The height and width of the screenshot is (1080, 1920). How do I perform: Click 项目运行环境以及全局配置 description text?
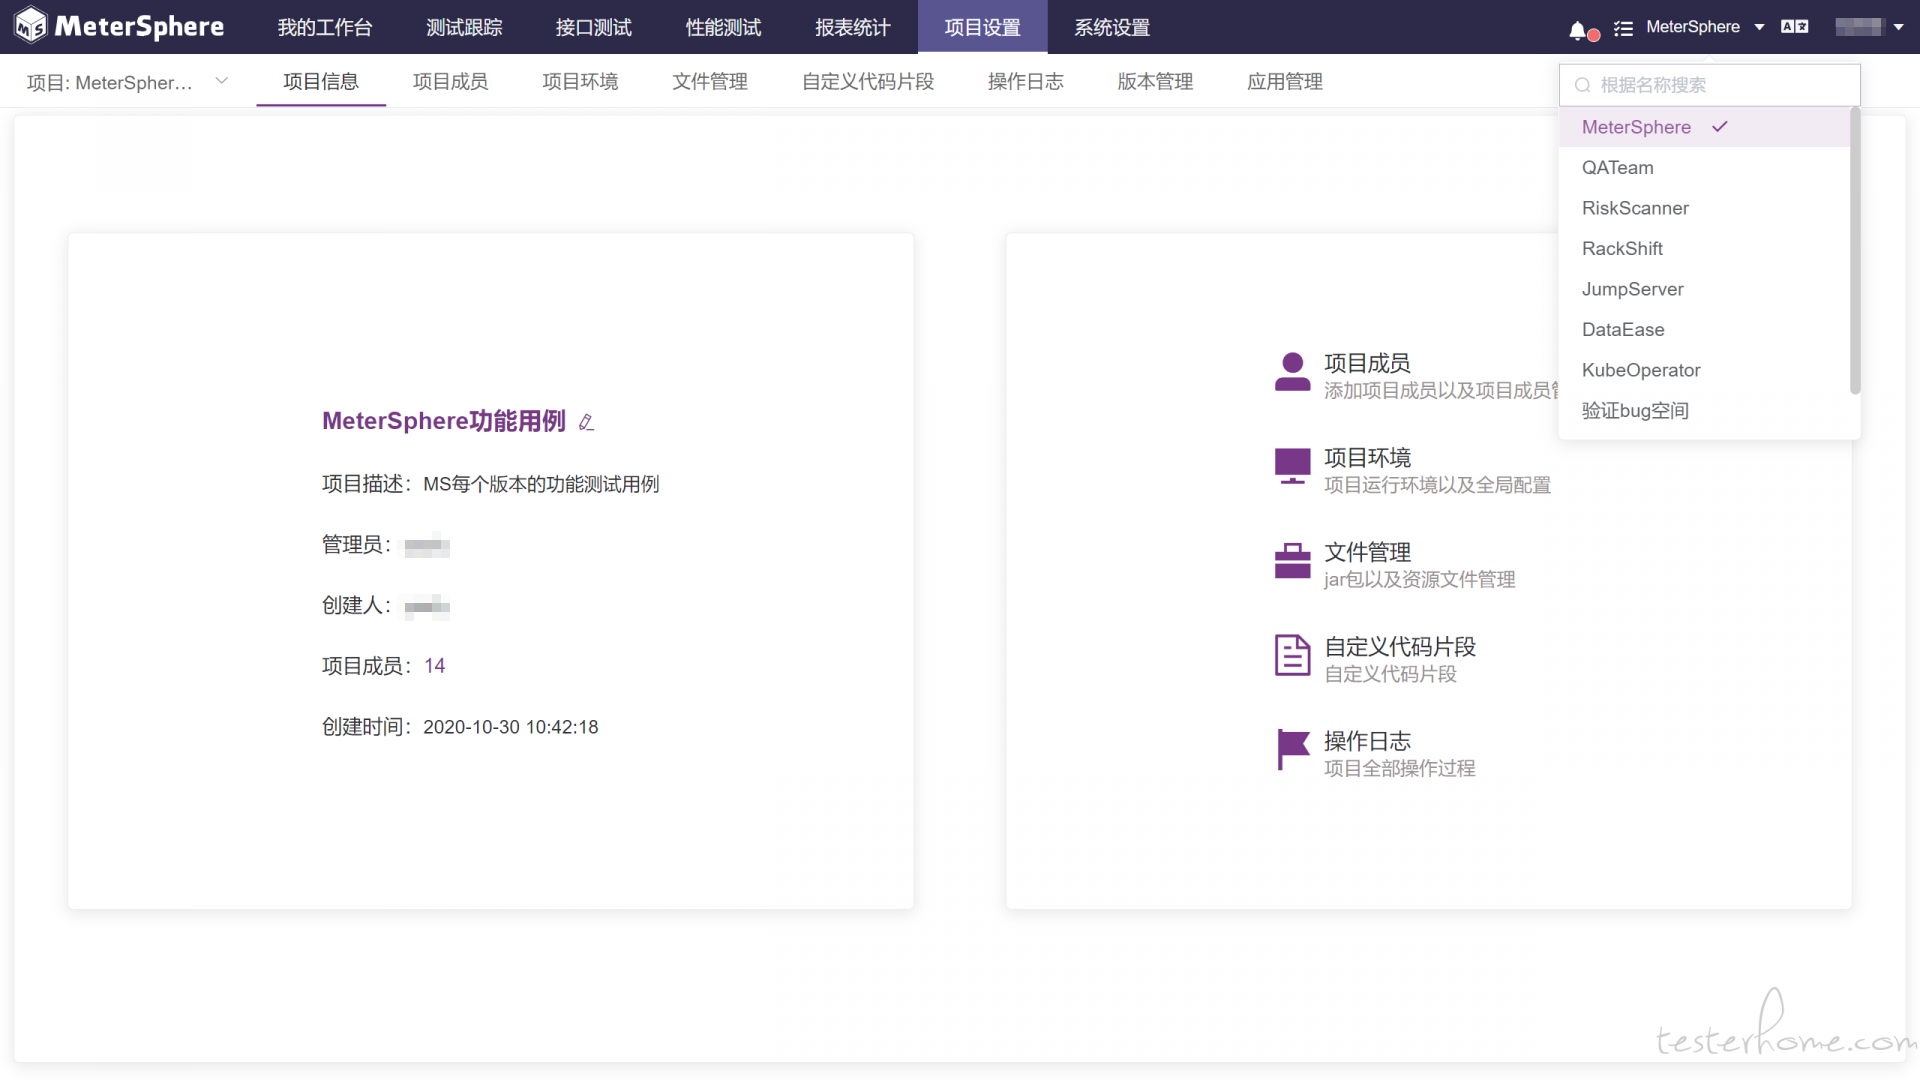coord(1437,485)
